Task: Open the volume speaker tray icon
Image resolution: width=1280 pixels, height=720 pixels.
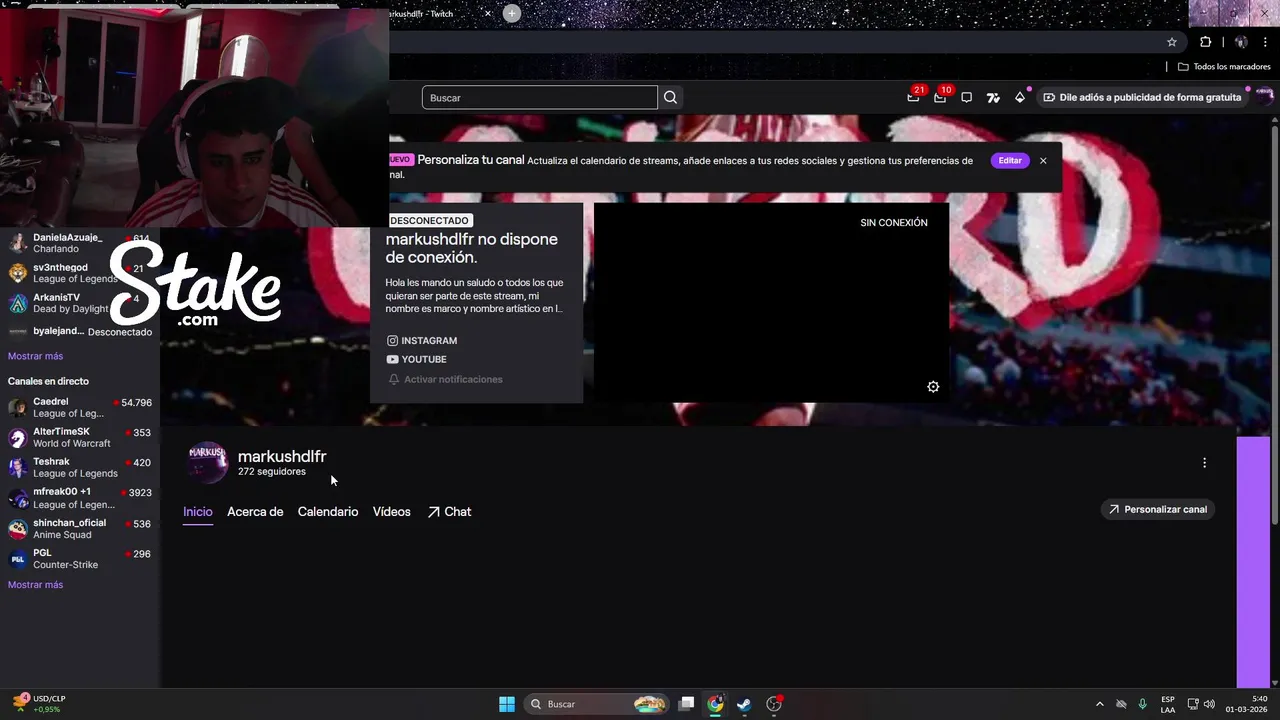Action: coord(1209,704)
